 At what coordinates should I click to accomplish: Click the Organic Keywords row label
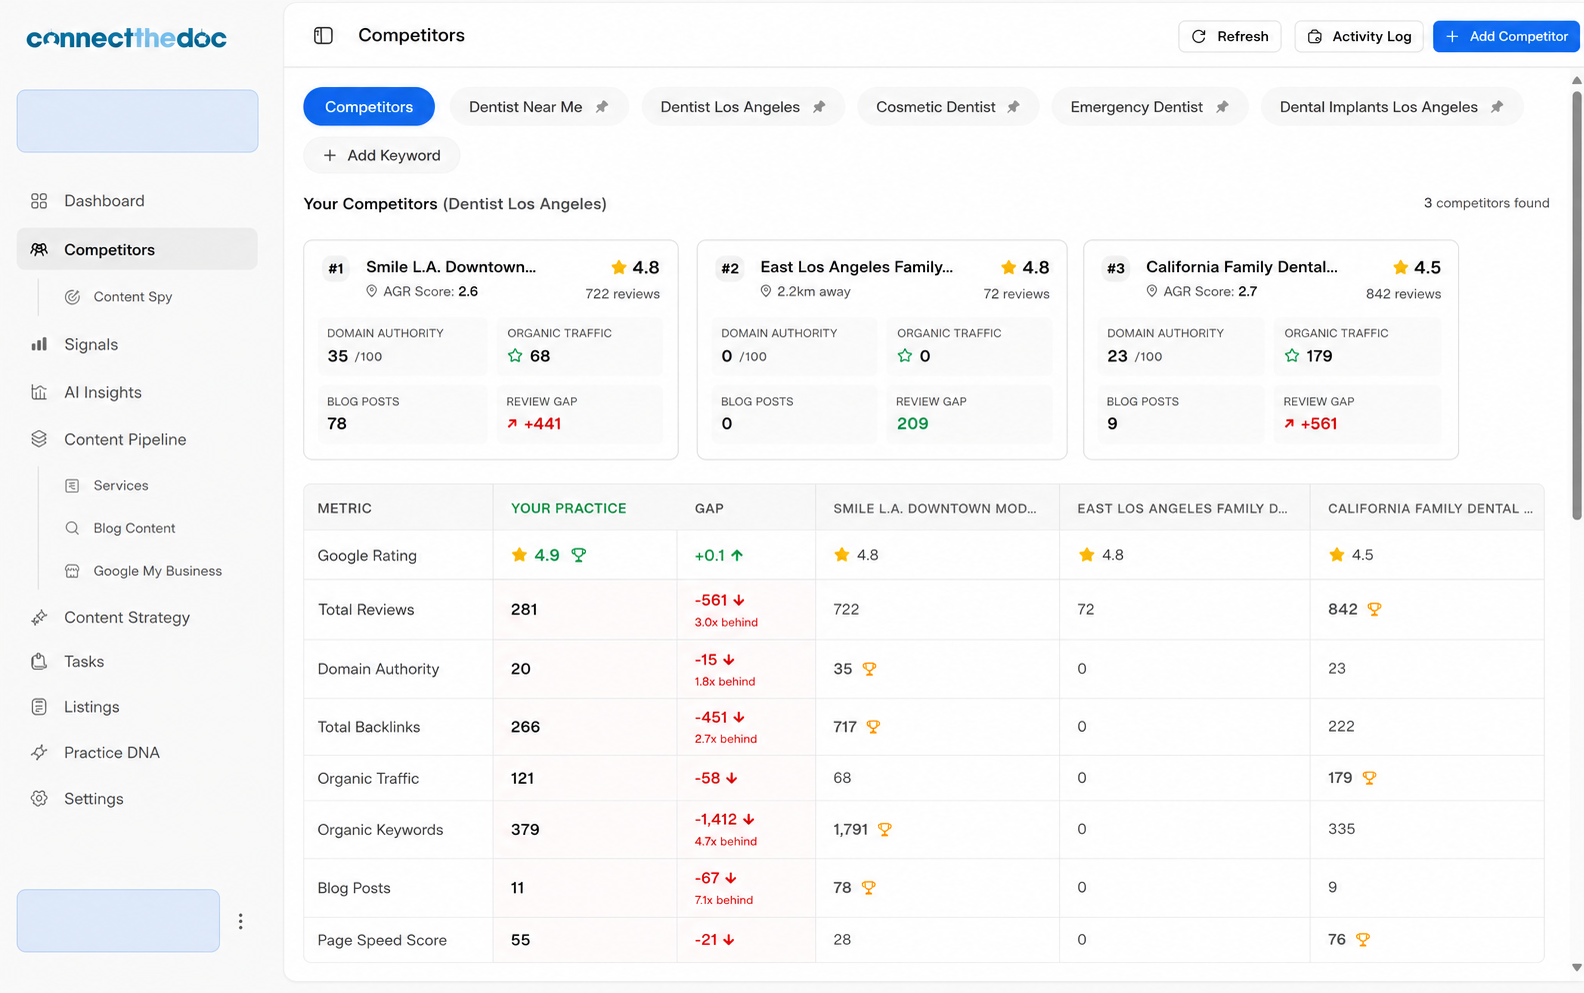point(380,830)
